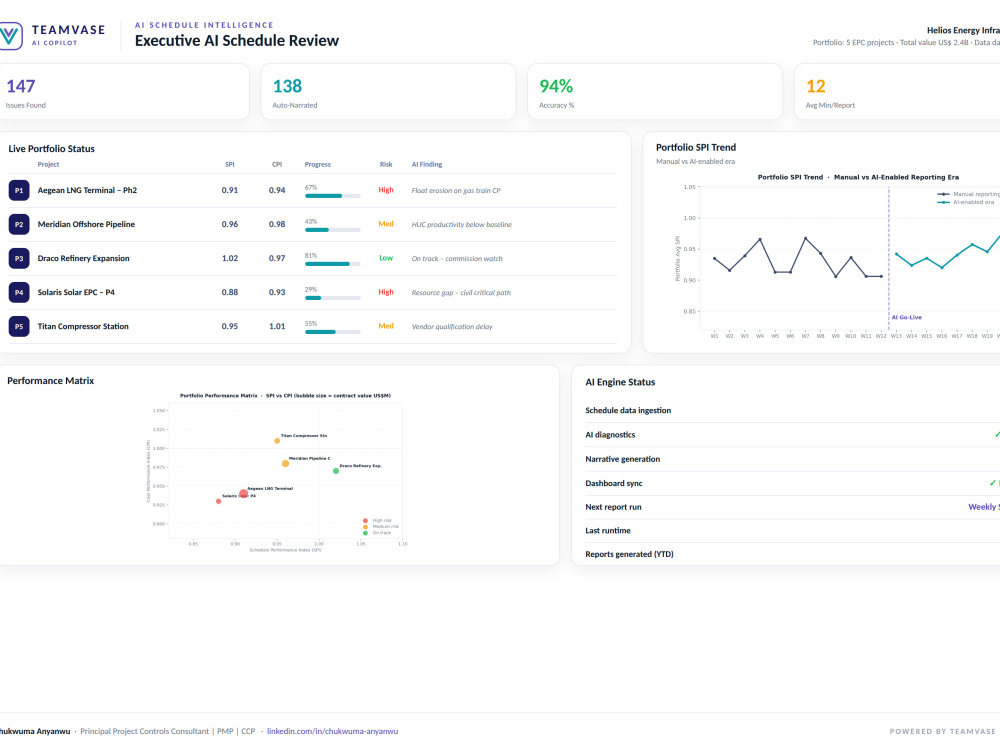Click the Project column header

tap(48, 165)
